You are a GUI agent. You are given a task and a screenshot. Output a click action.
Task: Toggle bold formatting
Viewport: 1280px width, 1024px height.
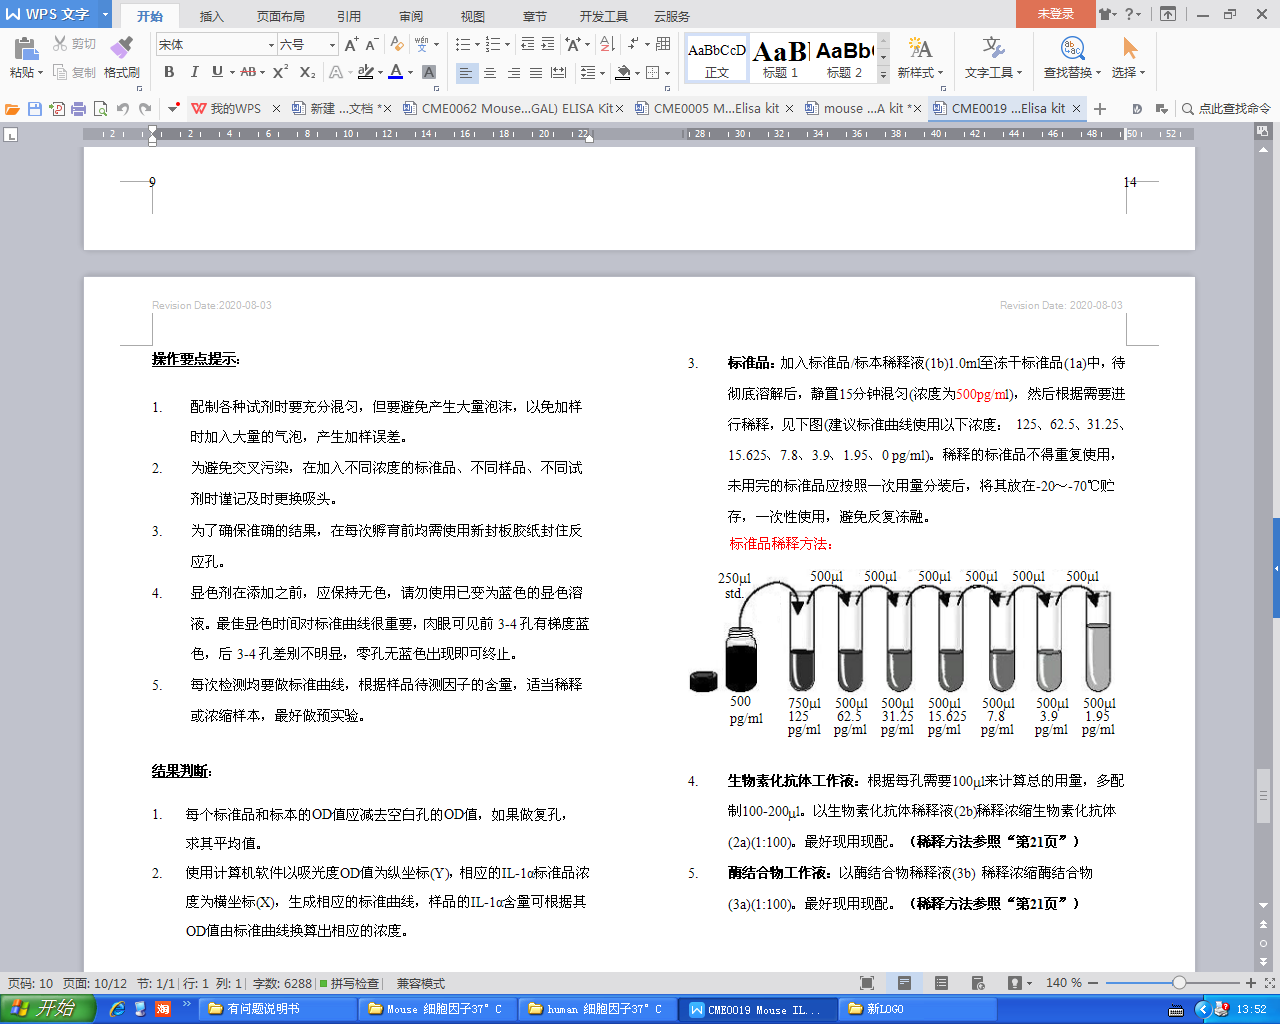(169, 72)
